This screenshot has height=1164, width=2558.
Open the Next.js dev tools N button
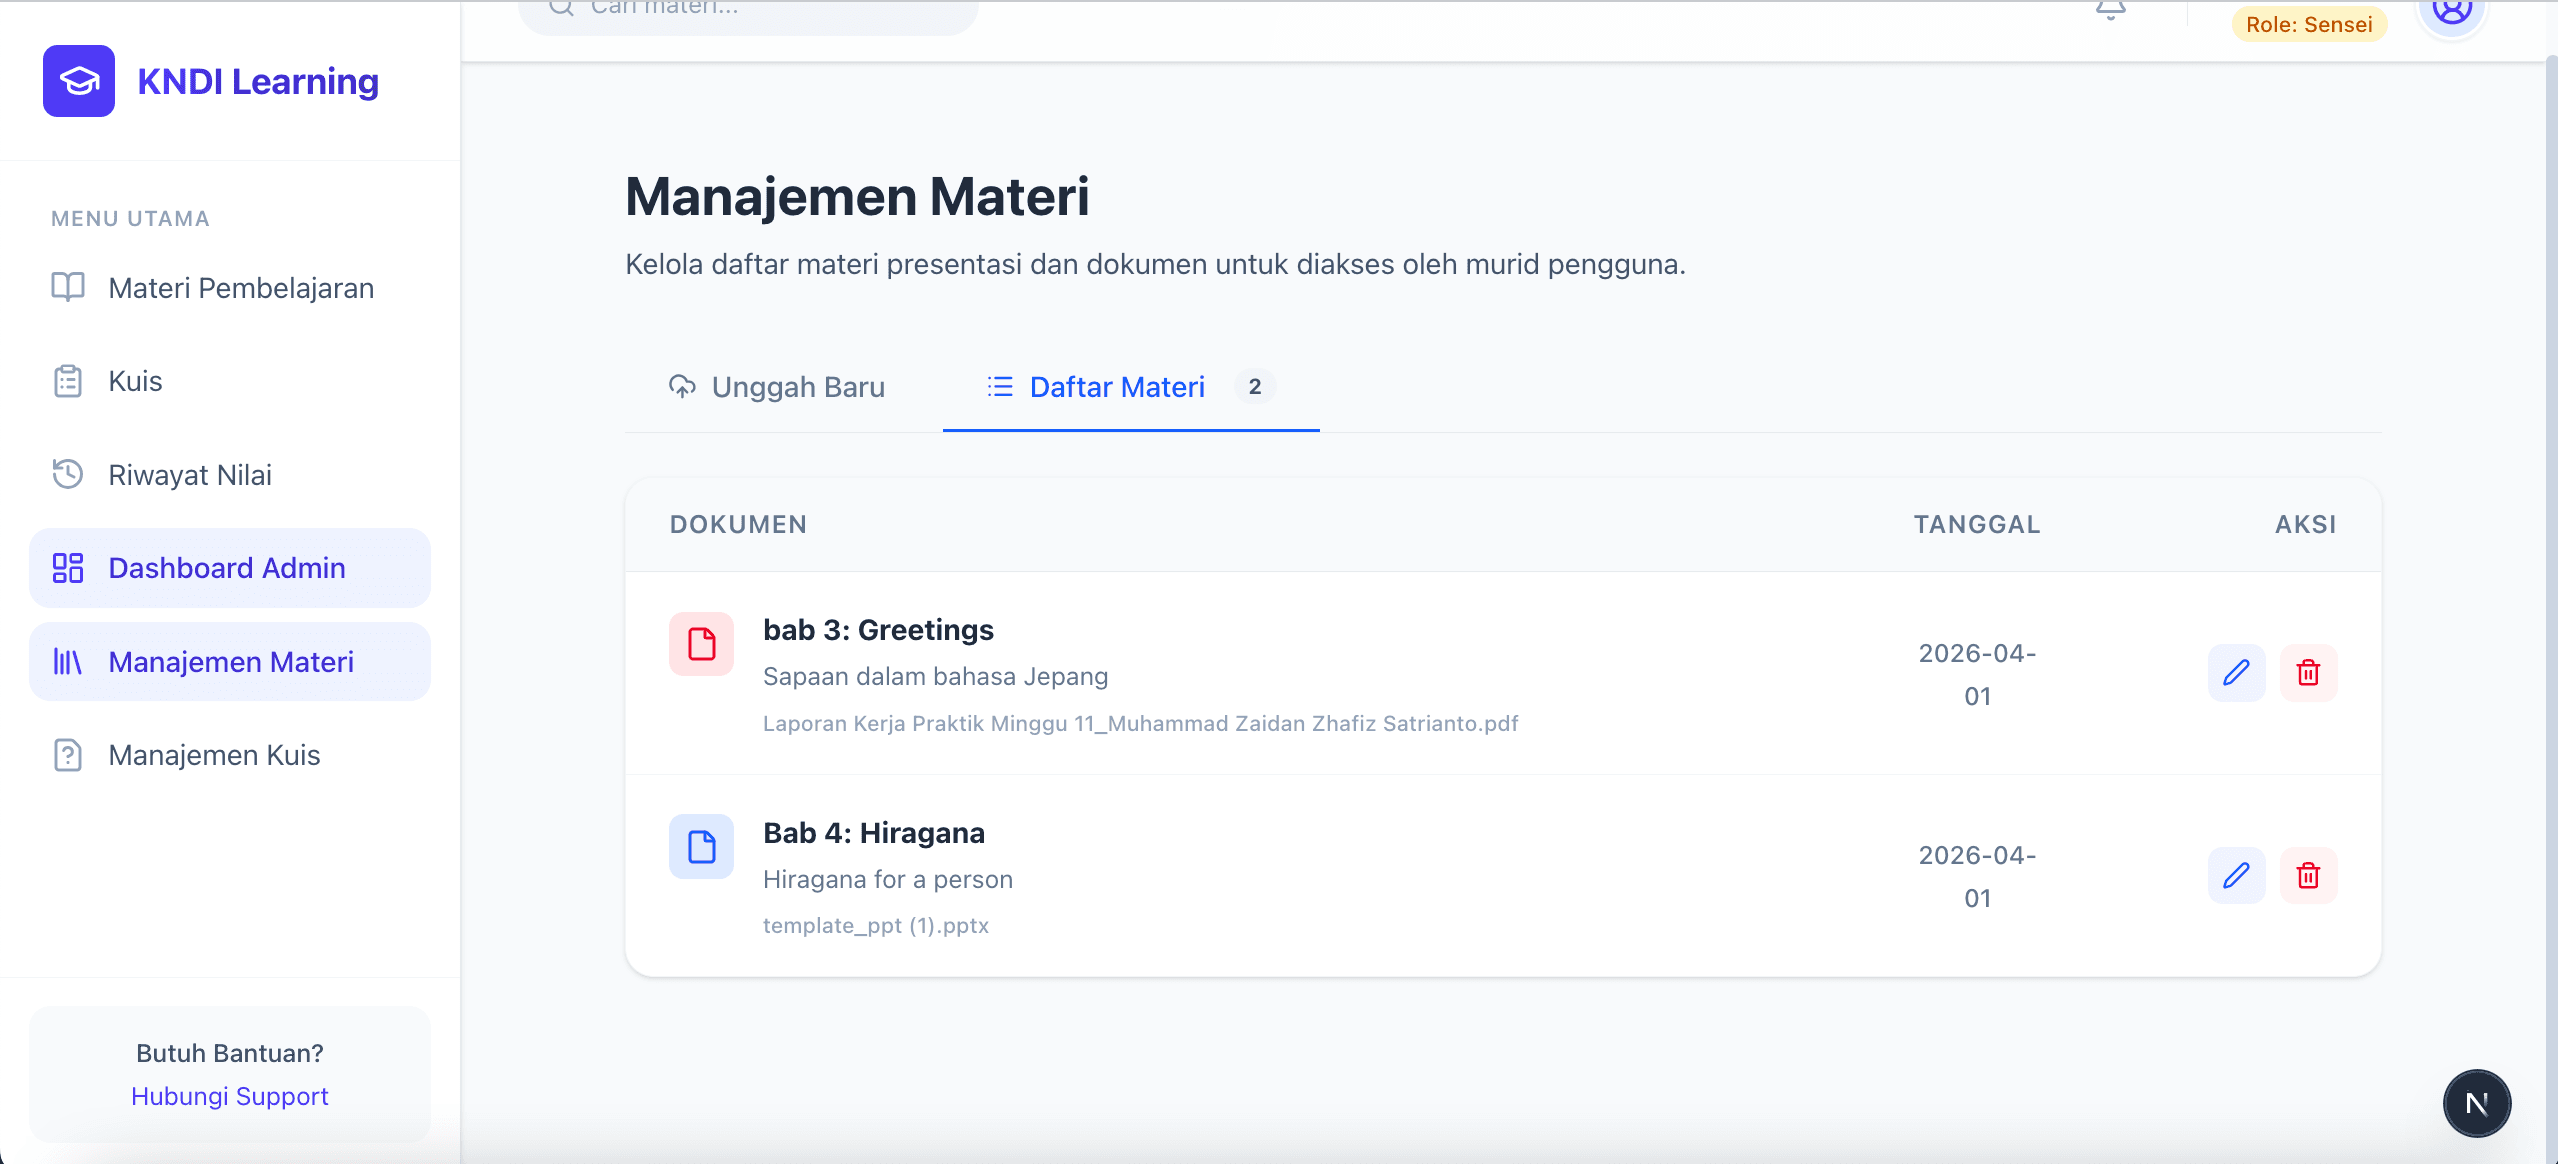pyautogui.click(x=2477, y=1104)
